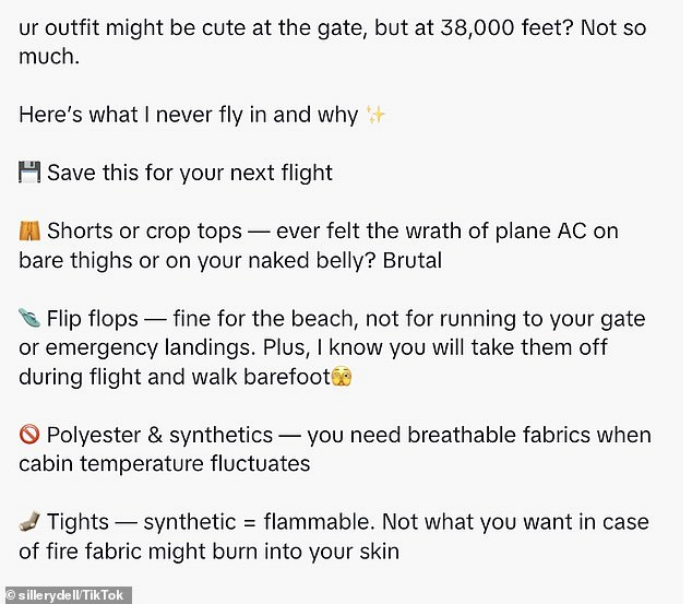Click the word 'flammable'
692x604 pixels.
pos(319,521)
